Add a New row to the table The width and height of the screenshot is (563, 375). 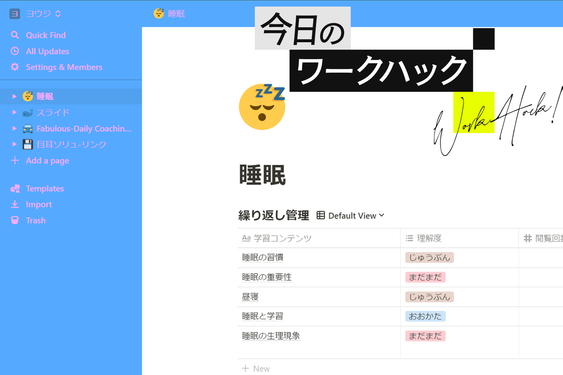(256, 369)
